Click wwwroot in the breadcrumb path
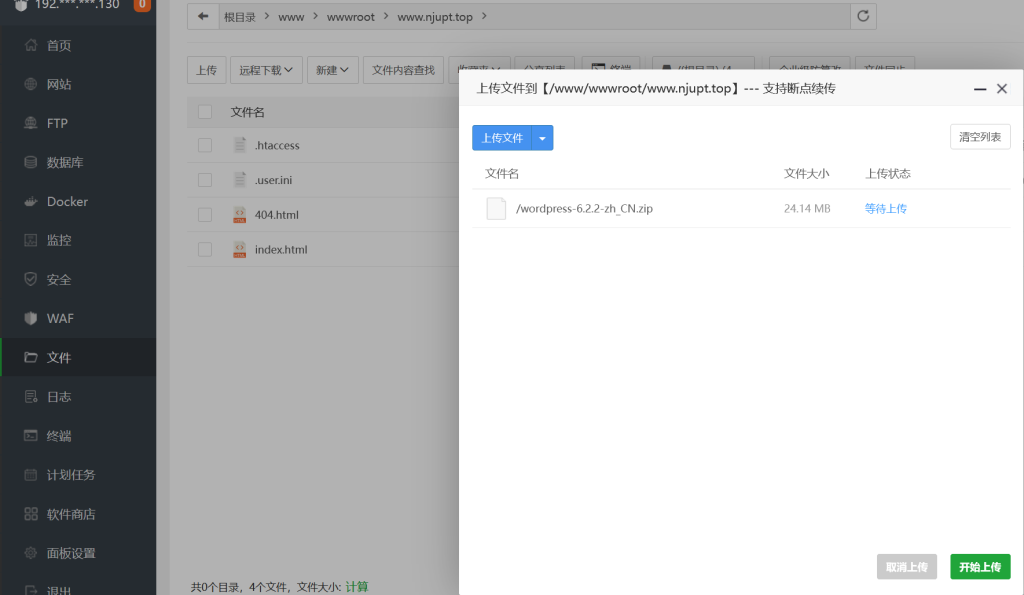 point(351,17)
